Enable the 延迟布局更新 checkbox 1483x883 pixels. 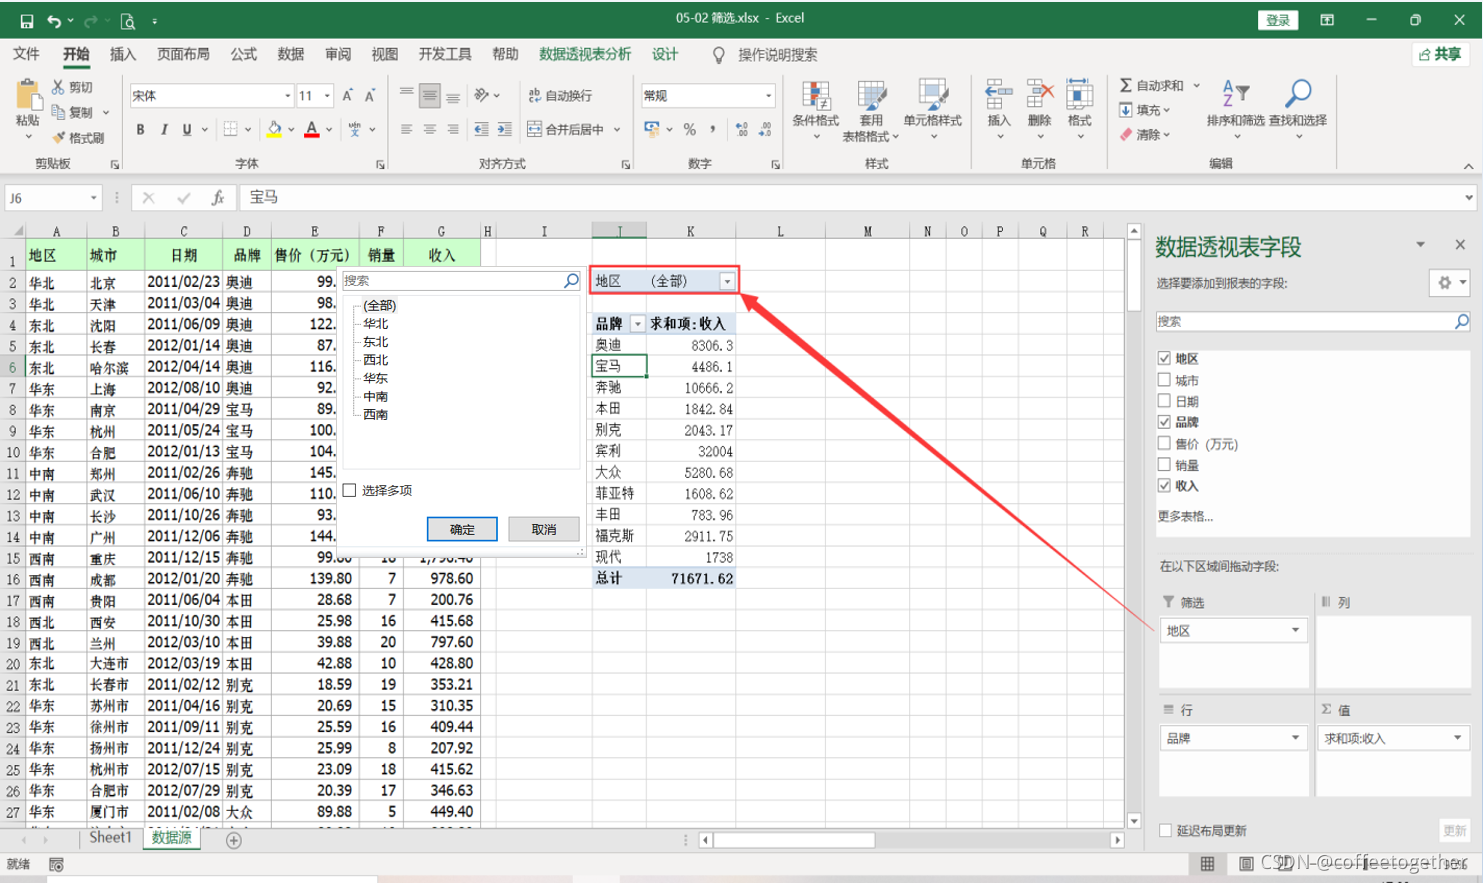pyautogui.click(x=1165, y=830)
